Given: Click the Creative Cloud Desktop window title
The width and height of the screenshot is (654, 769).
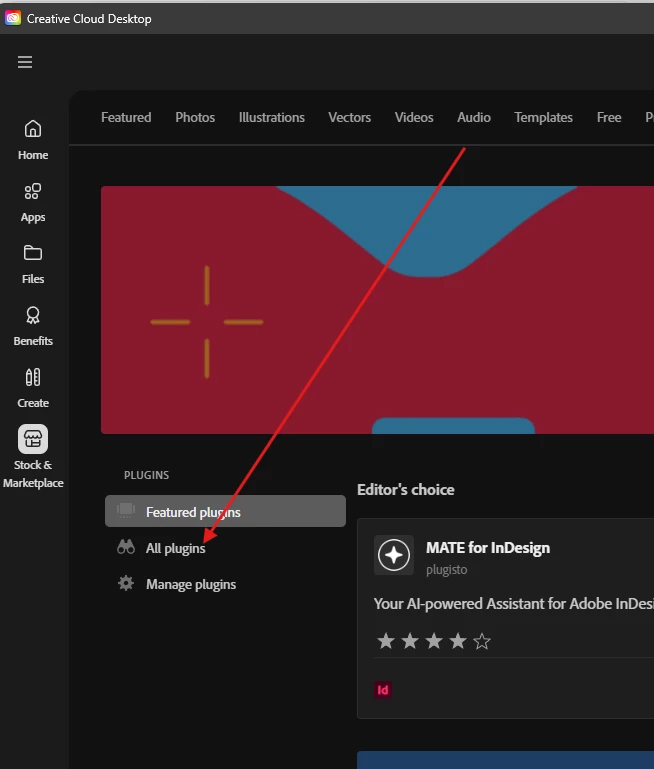Looking at the screenshot, I should tap(89, 19).
